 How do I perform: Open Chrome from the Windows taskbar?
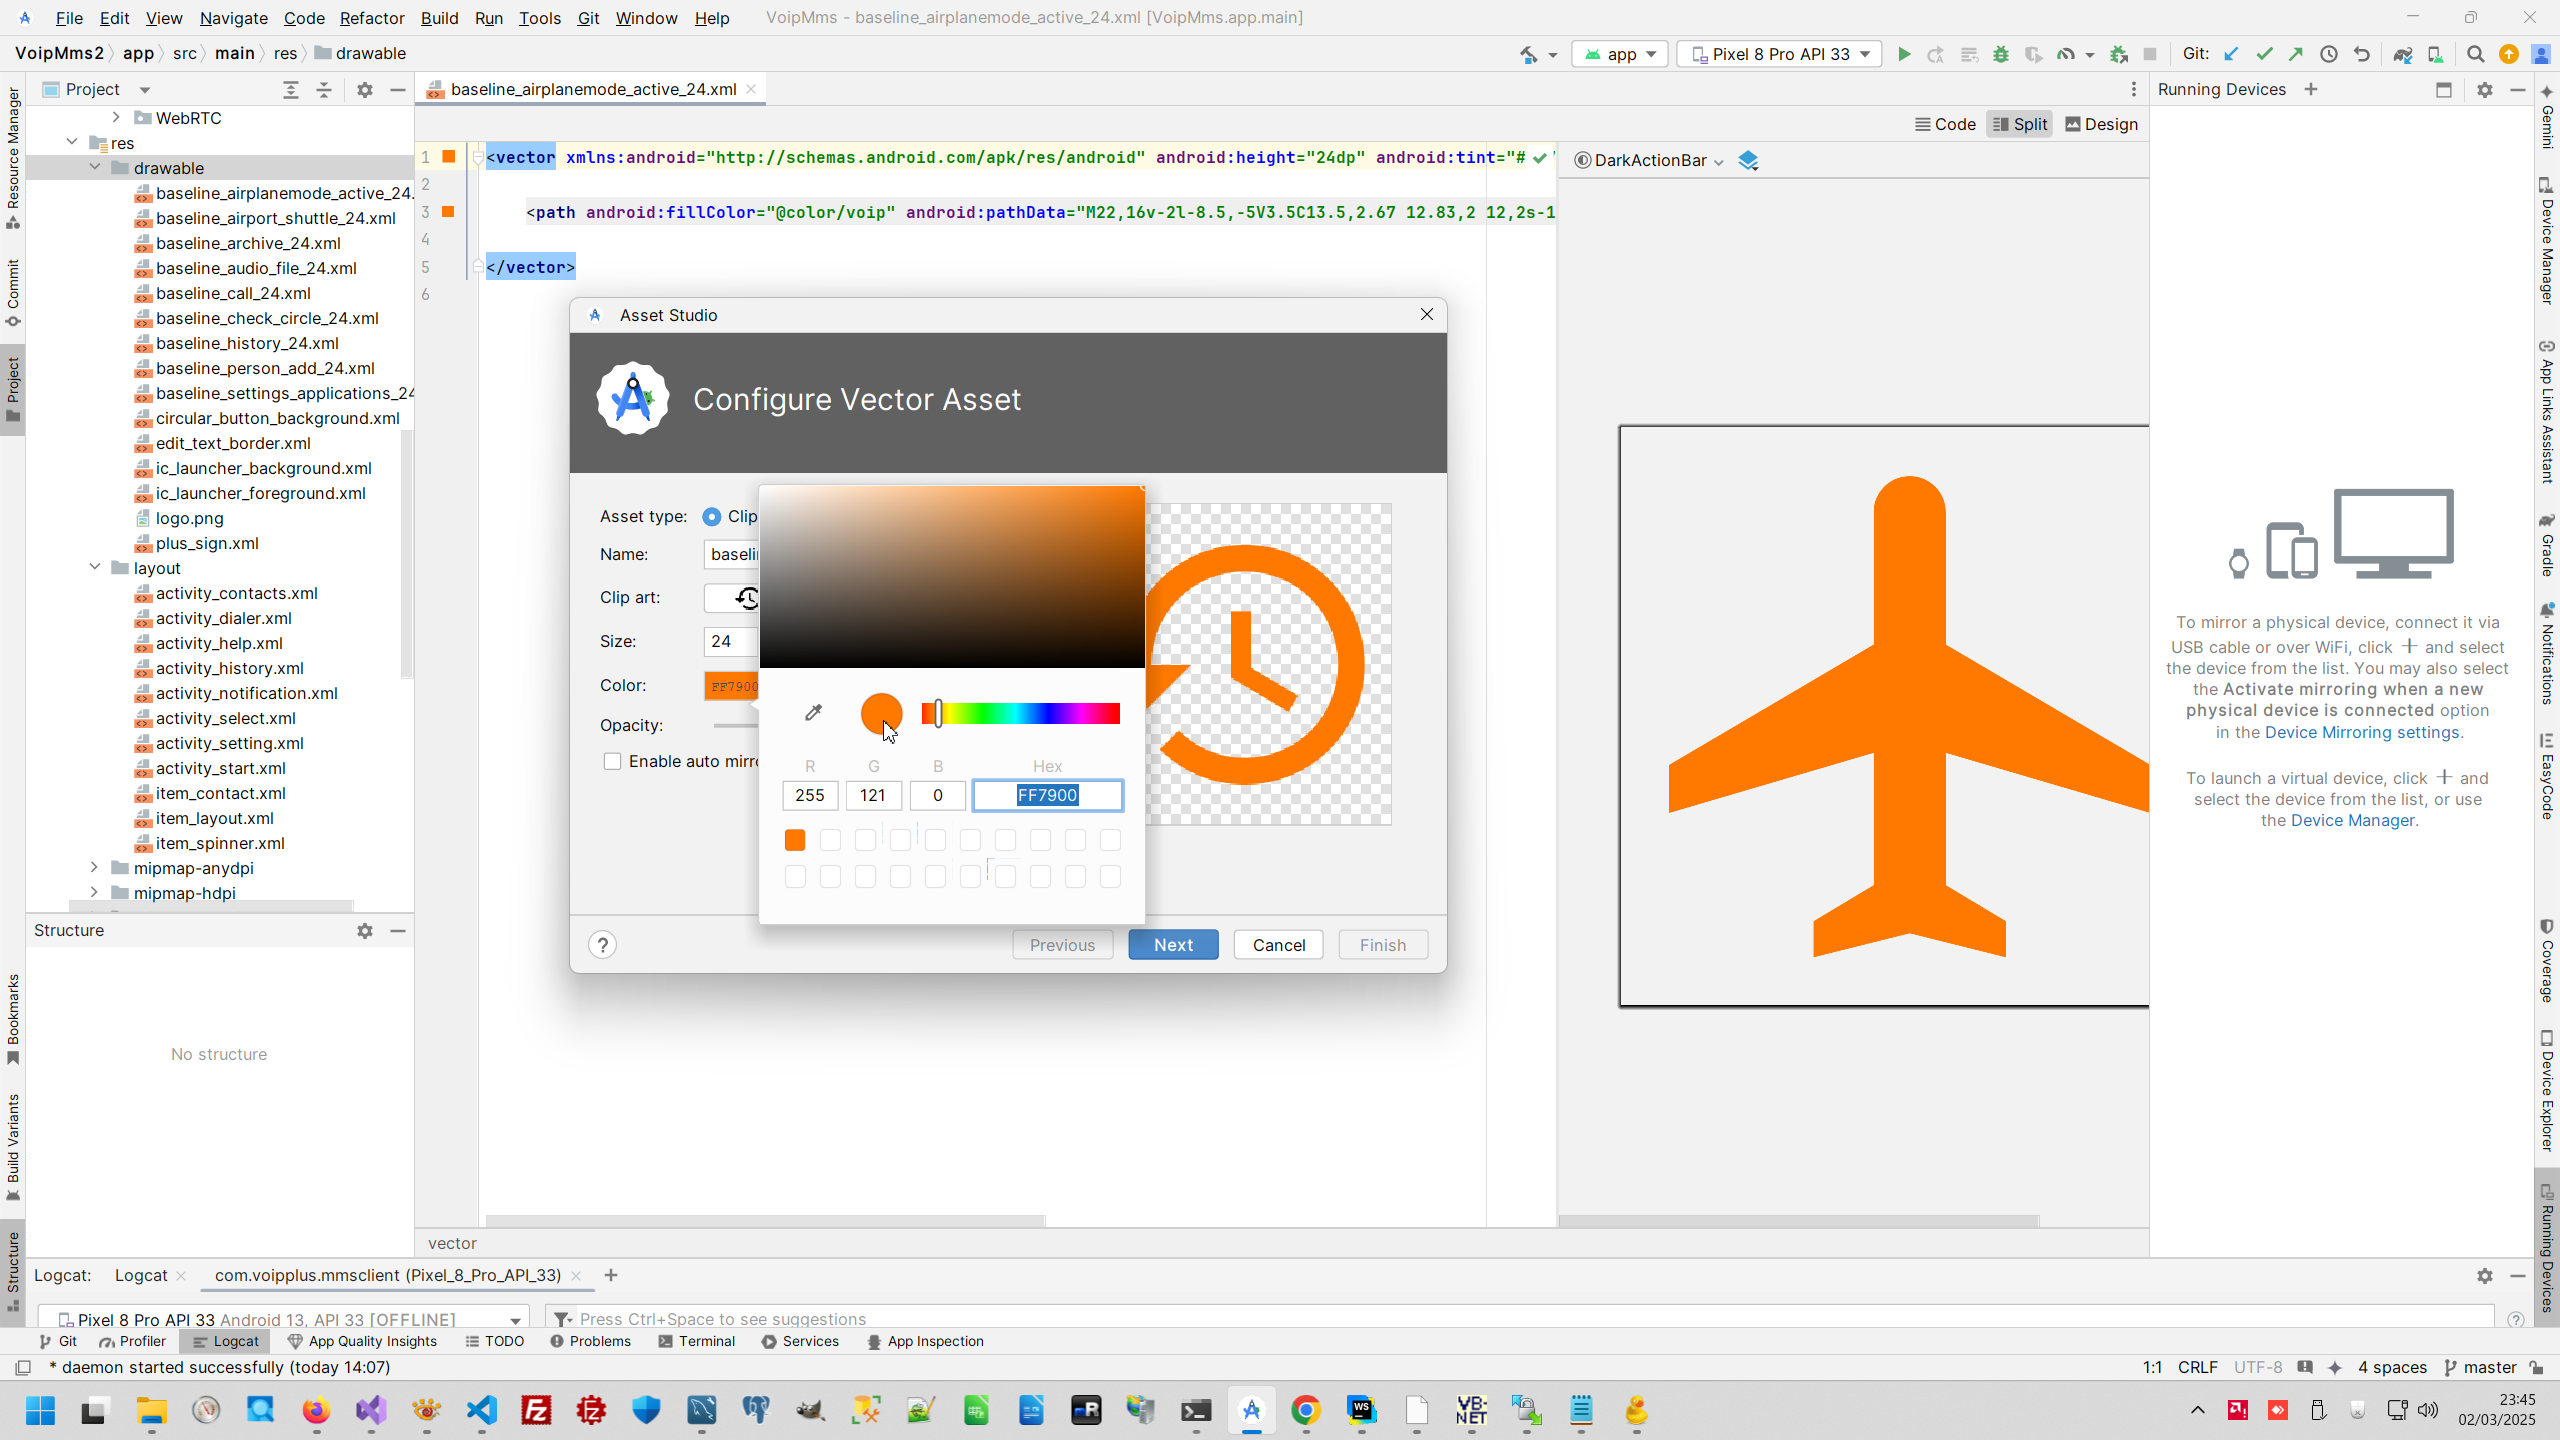click(1306, 1411)
